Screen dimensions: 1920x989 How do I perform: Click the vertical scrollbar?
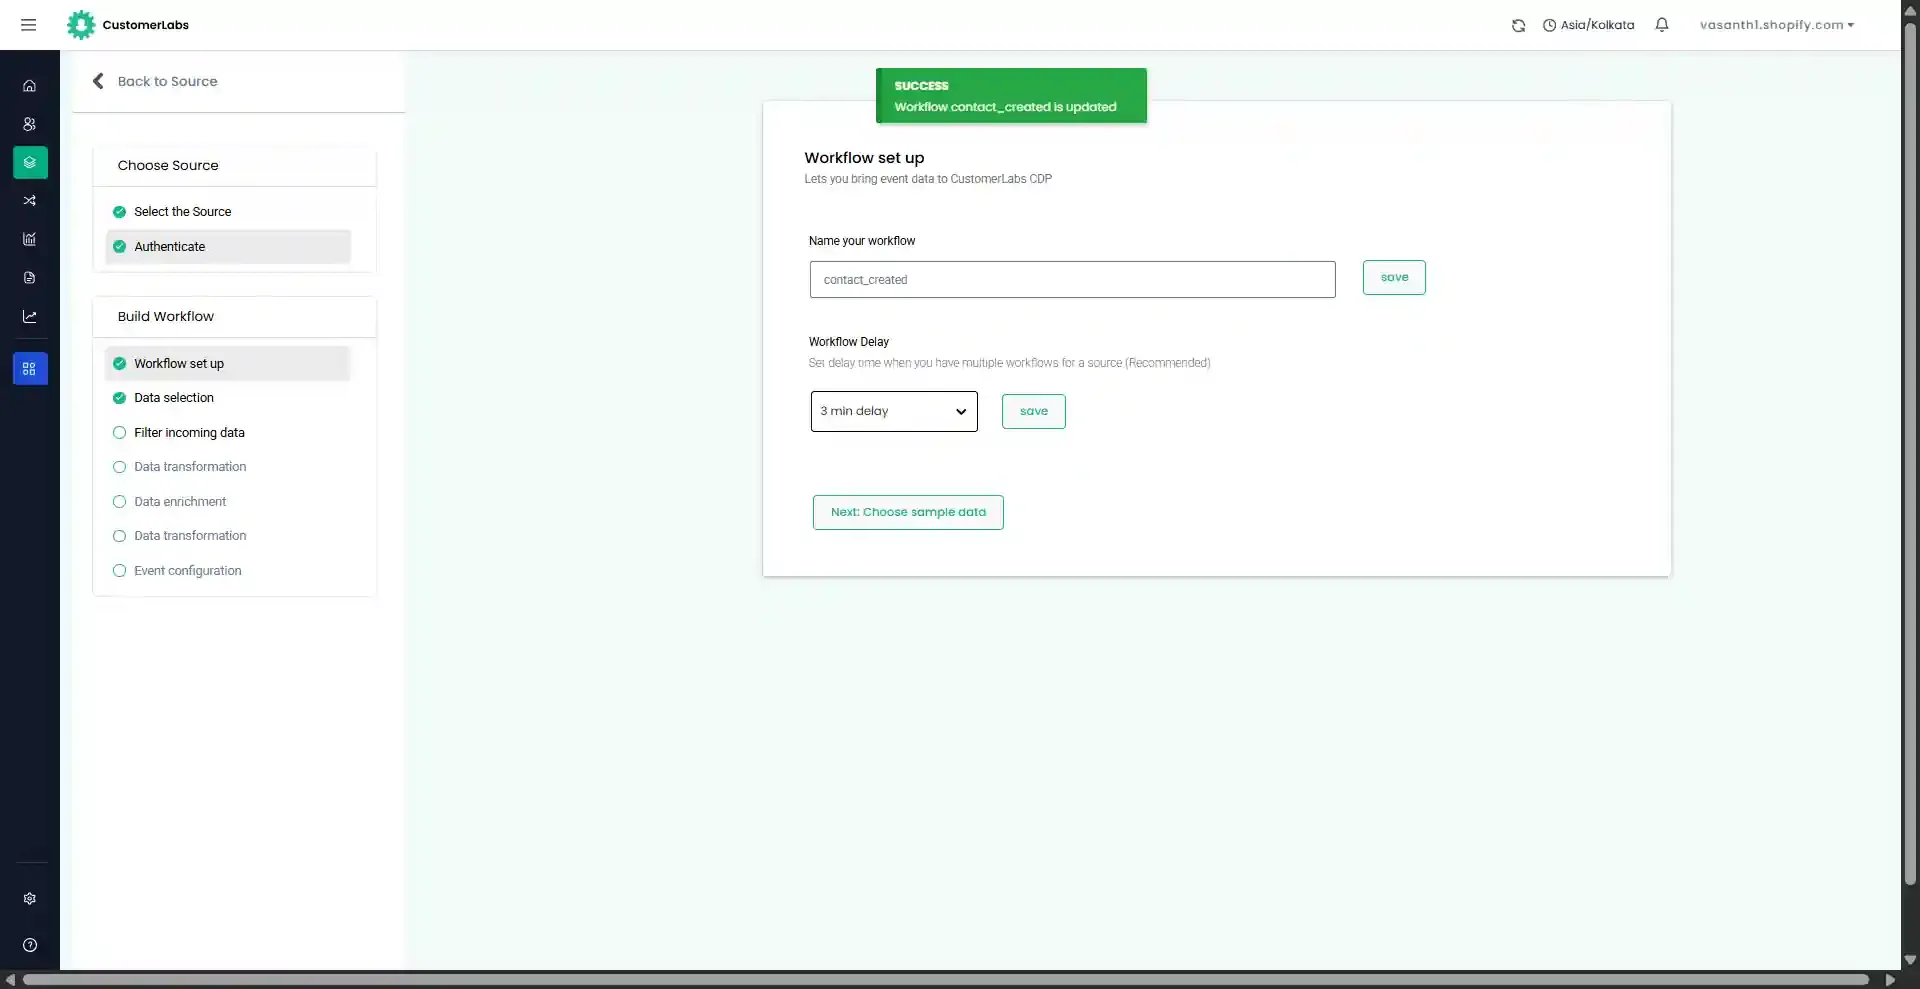tap(1910, 455)
